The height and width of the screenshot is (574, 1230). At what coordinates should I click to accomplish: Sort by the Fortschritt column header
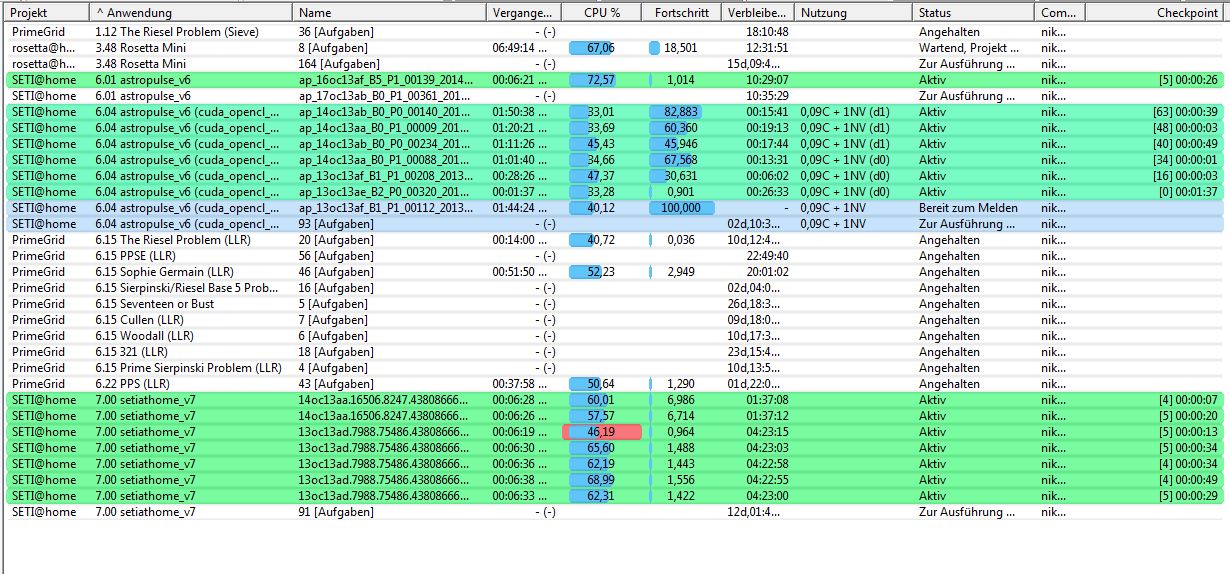pyautogui.click(x=681, y=13)
